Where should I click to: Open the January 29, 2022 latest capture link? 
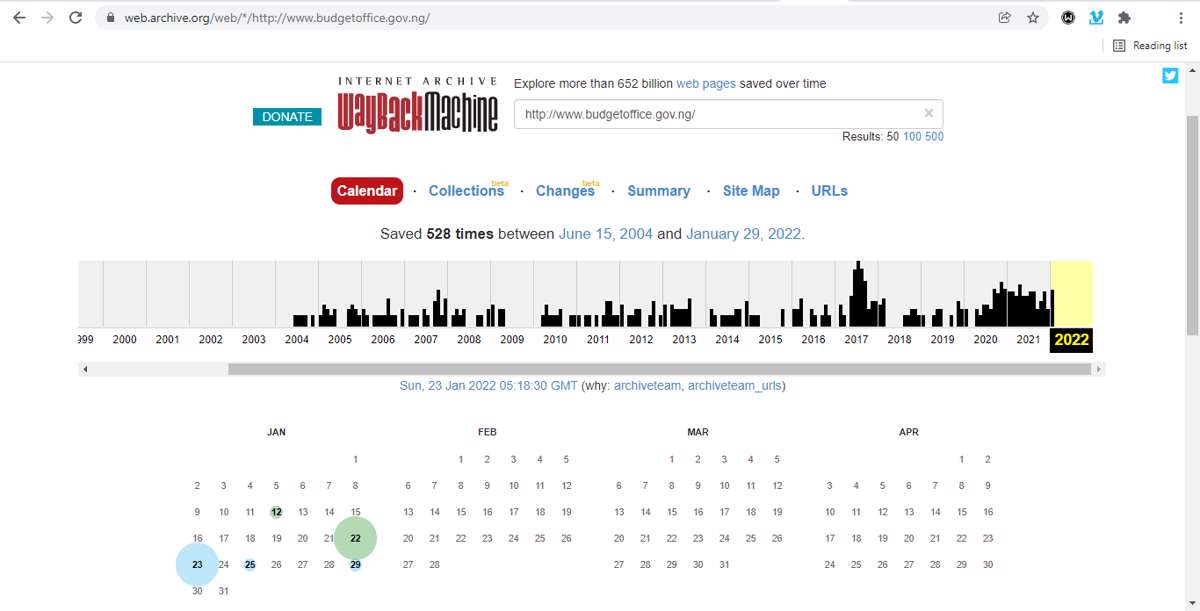coord(744,234)
